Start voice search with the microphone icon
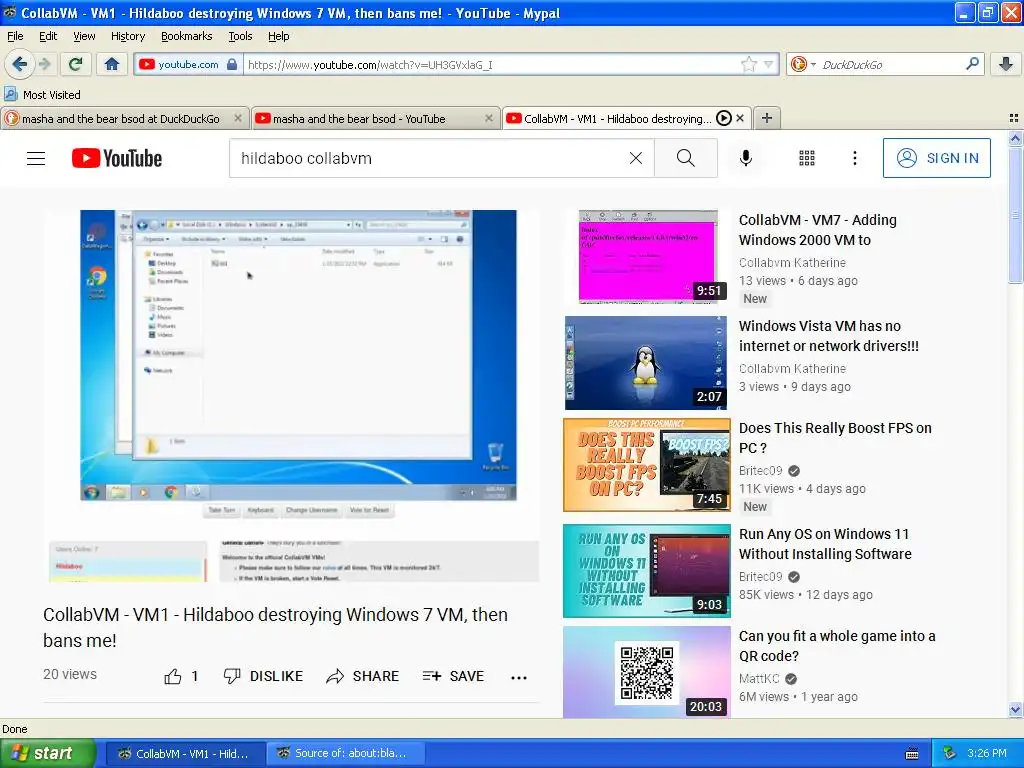1024x768 pixels. point(746,158)
